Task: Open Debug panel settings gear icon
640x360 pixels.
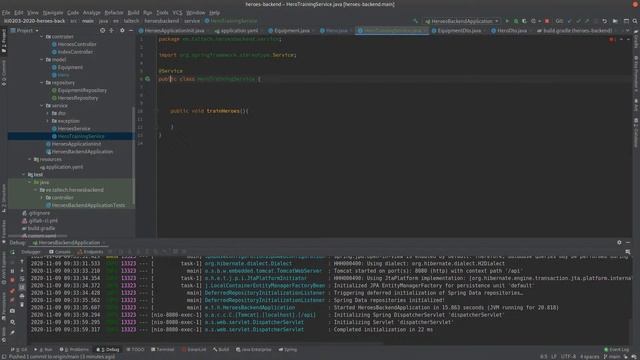Action: click(x=619, y=242)
